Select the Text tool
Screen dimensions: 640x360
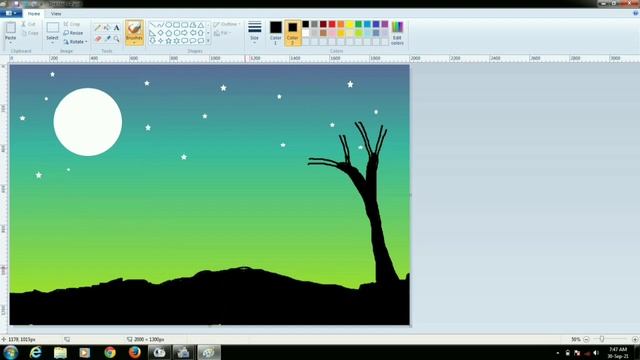pos(116,28)
